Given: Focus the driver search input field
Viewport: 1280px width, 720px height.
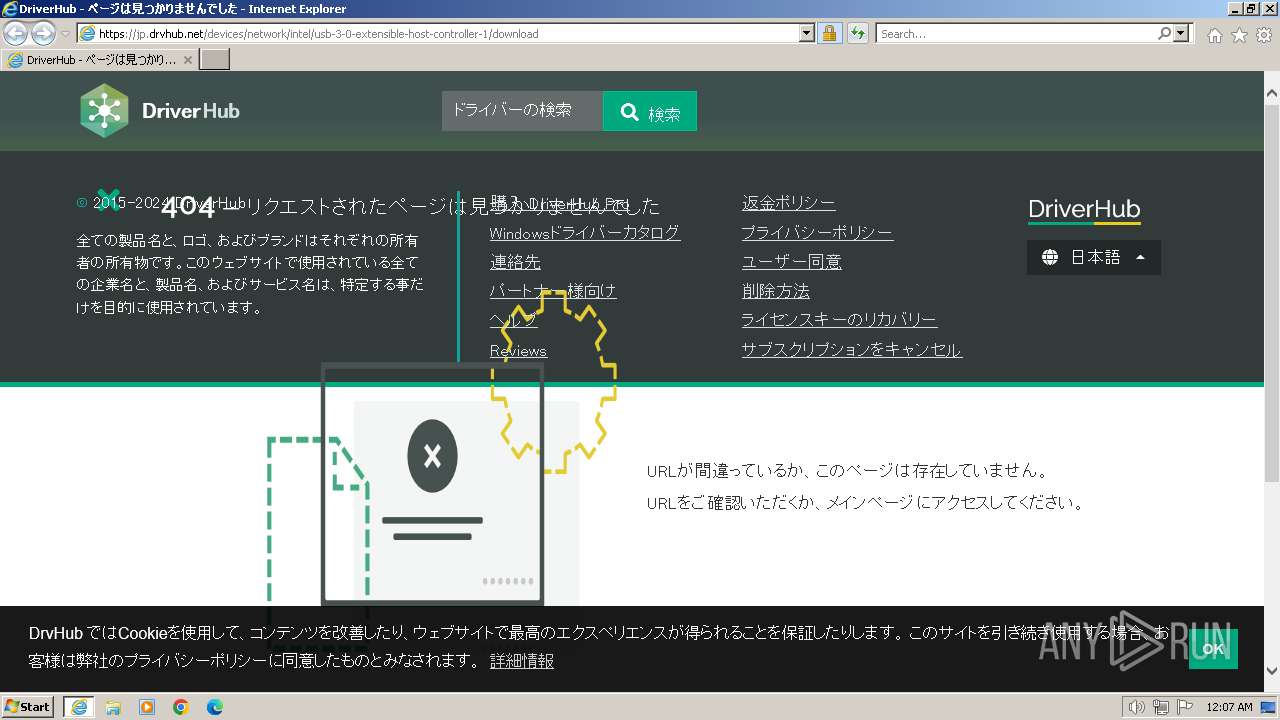Looking at the screenshot, I should tap(522, 111).
